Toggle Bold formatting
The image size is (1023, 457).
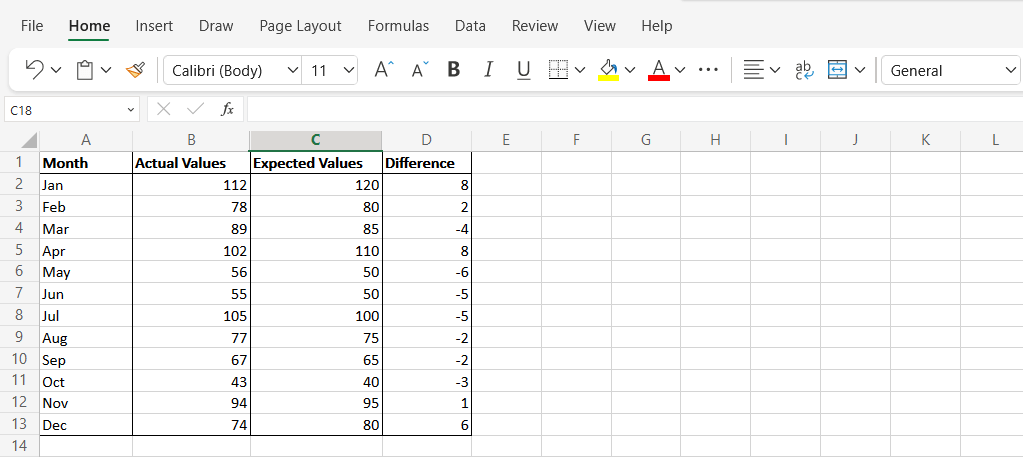pos(454,69)
